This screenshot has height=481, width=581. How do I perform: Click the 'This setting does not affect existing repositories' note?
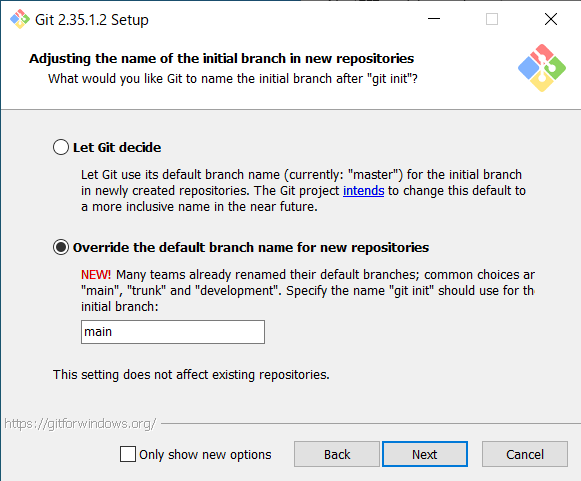(x=191, y=375)
